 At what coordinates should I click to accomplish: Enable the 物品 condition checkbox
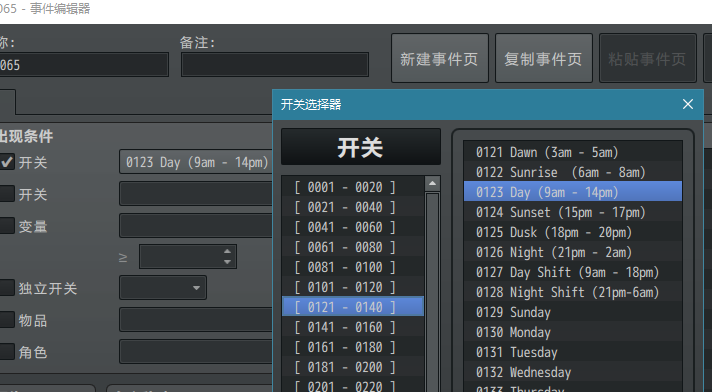(6, 320)
